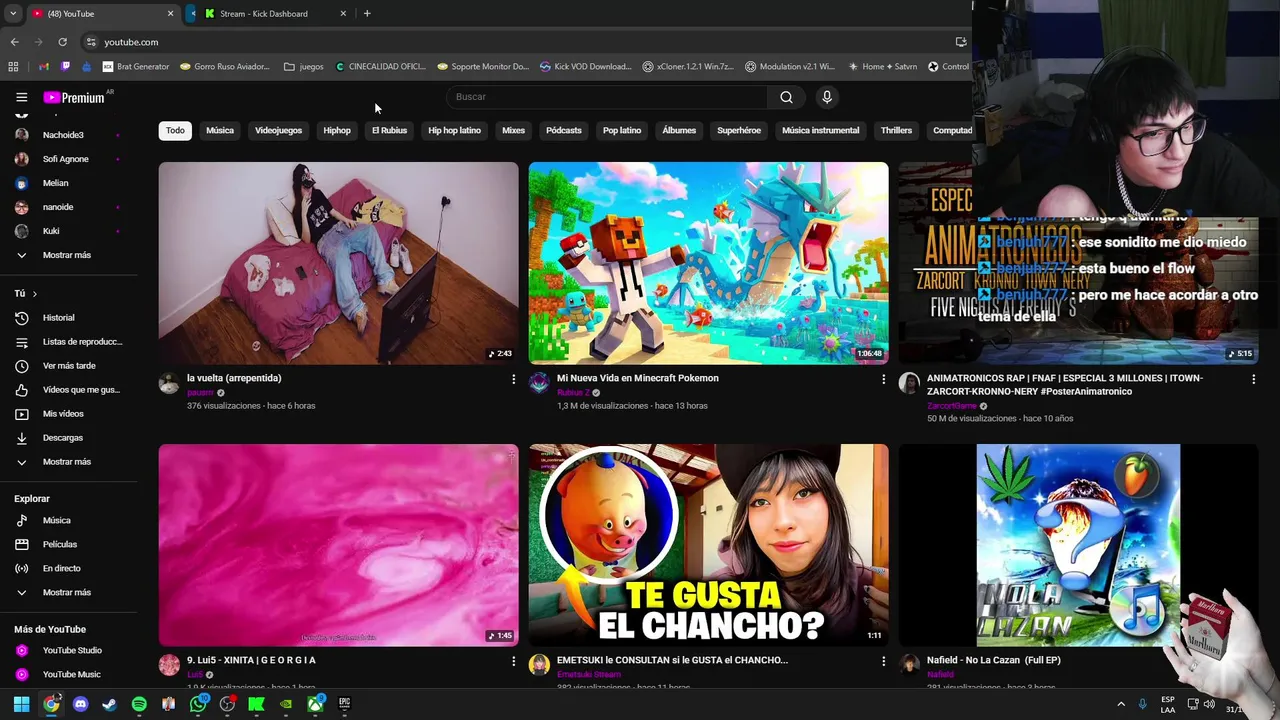Open options for Mi Nueva Vida en Minecraft
Screen dimensions: 1280x720
(x=883, y=379)
